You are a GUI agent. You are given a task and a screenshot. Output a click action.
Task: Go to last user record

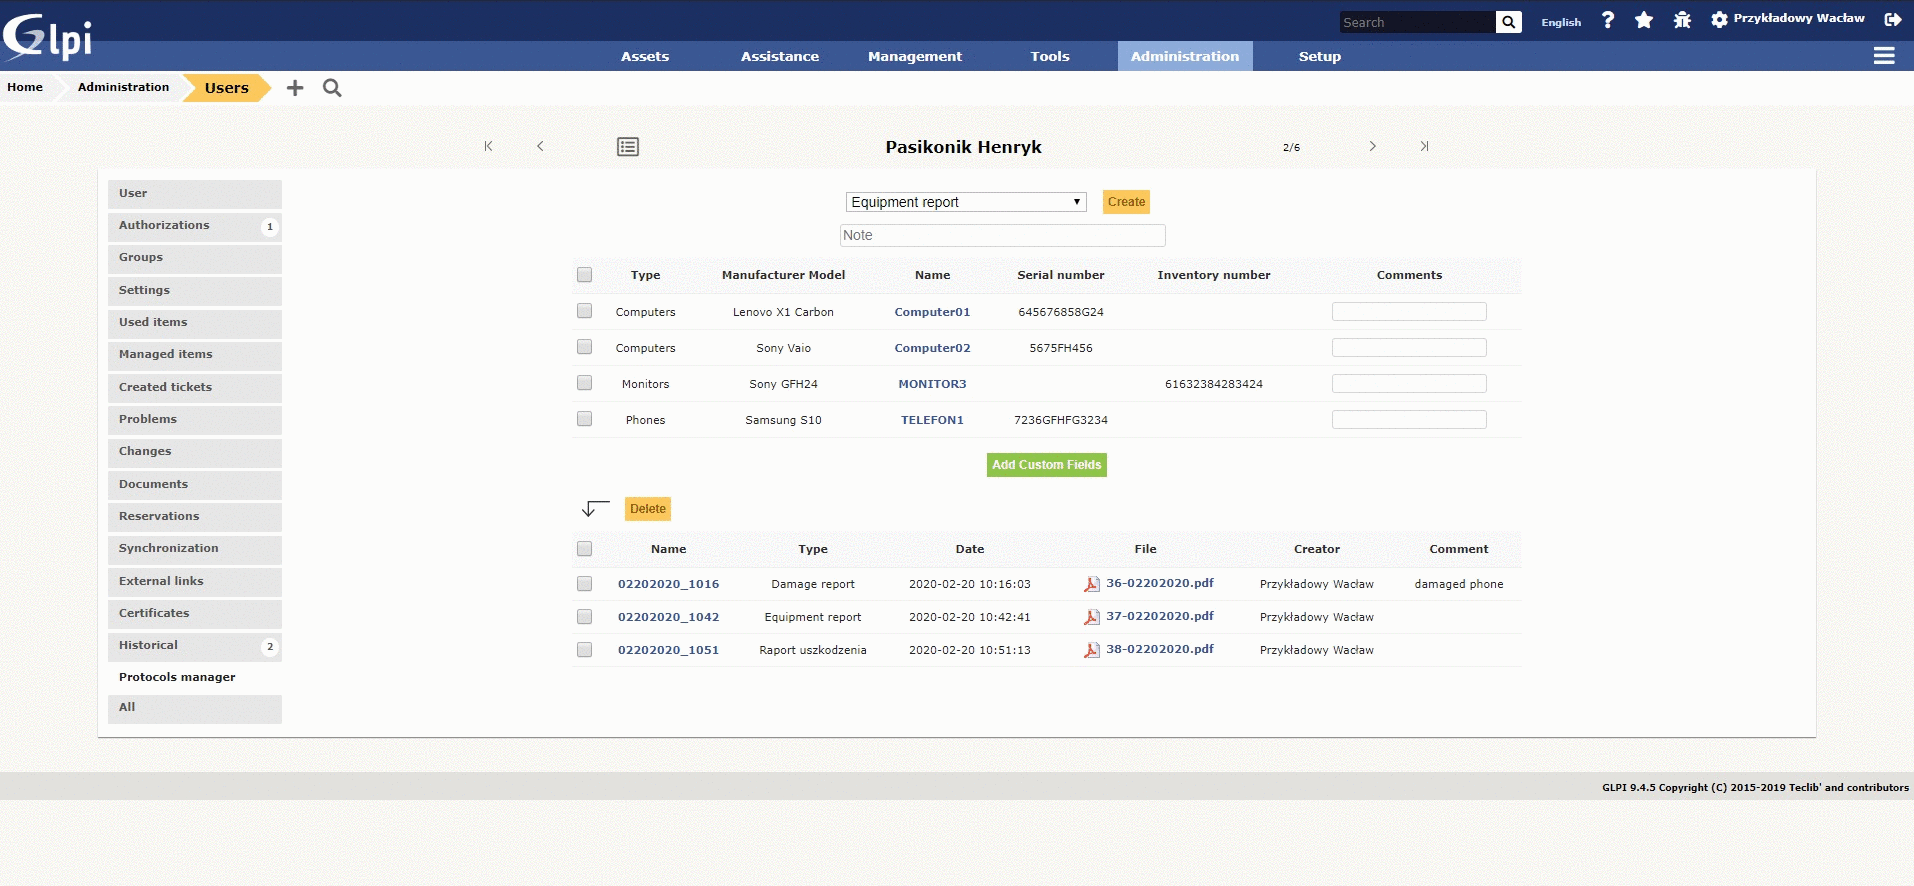[x=1424, y=146]
